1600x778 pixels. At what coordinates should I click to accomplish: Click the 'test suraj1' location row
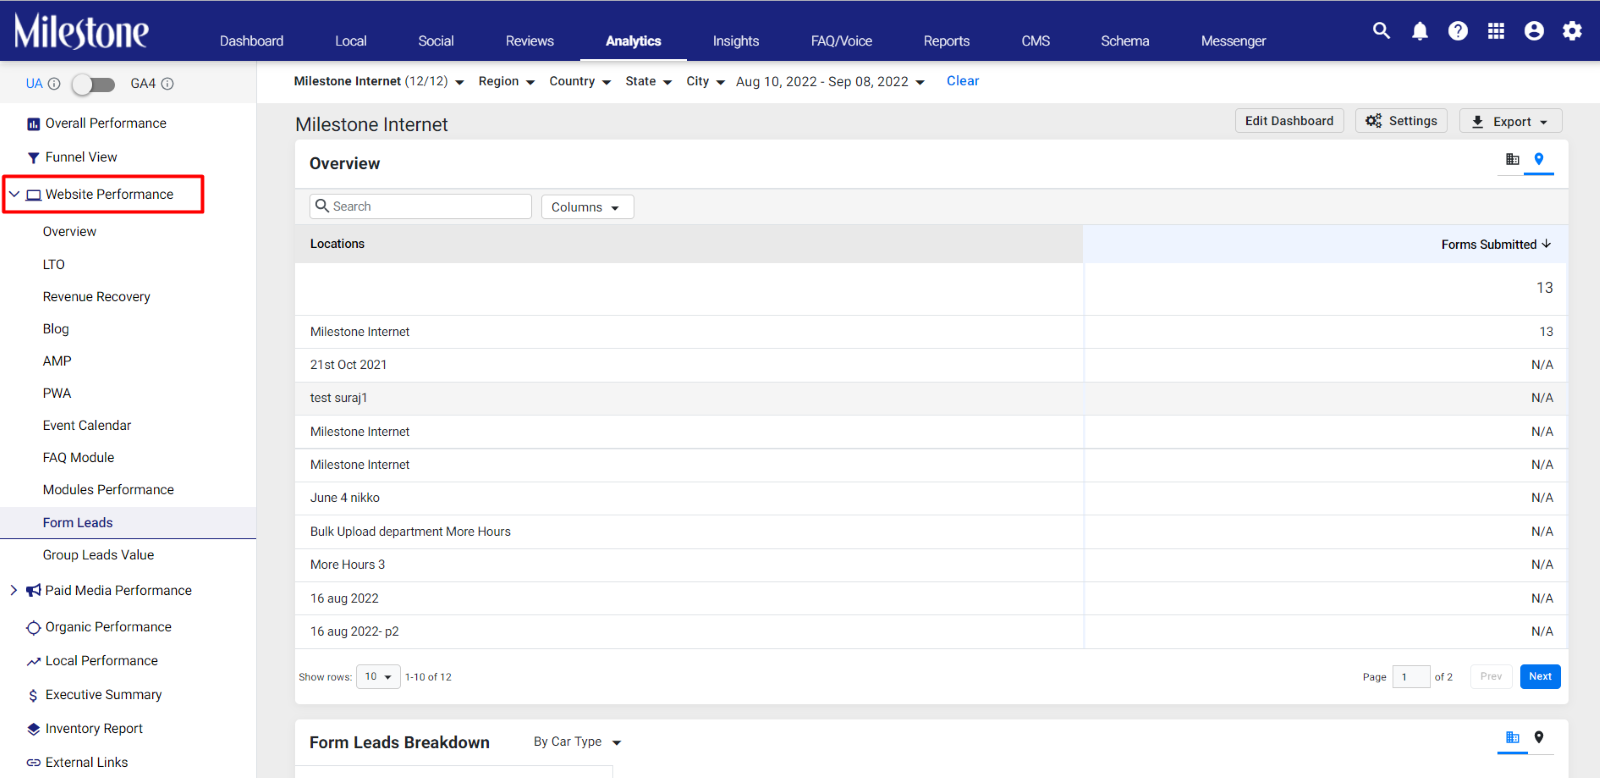click(x=931, y=398)
